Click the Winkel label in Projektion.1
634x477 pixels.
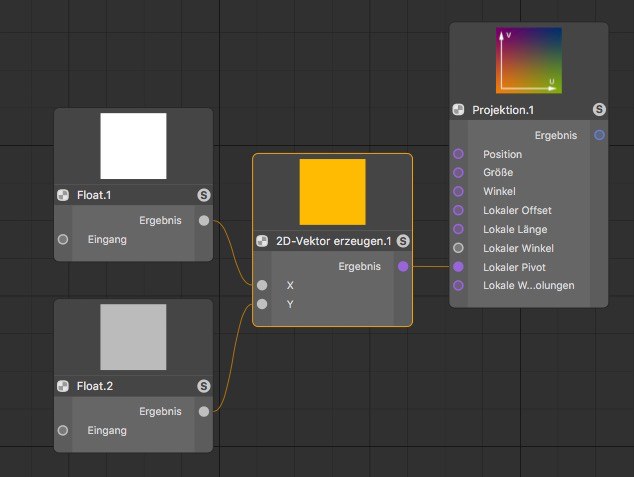click(x=499, y=191)
